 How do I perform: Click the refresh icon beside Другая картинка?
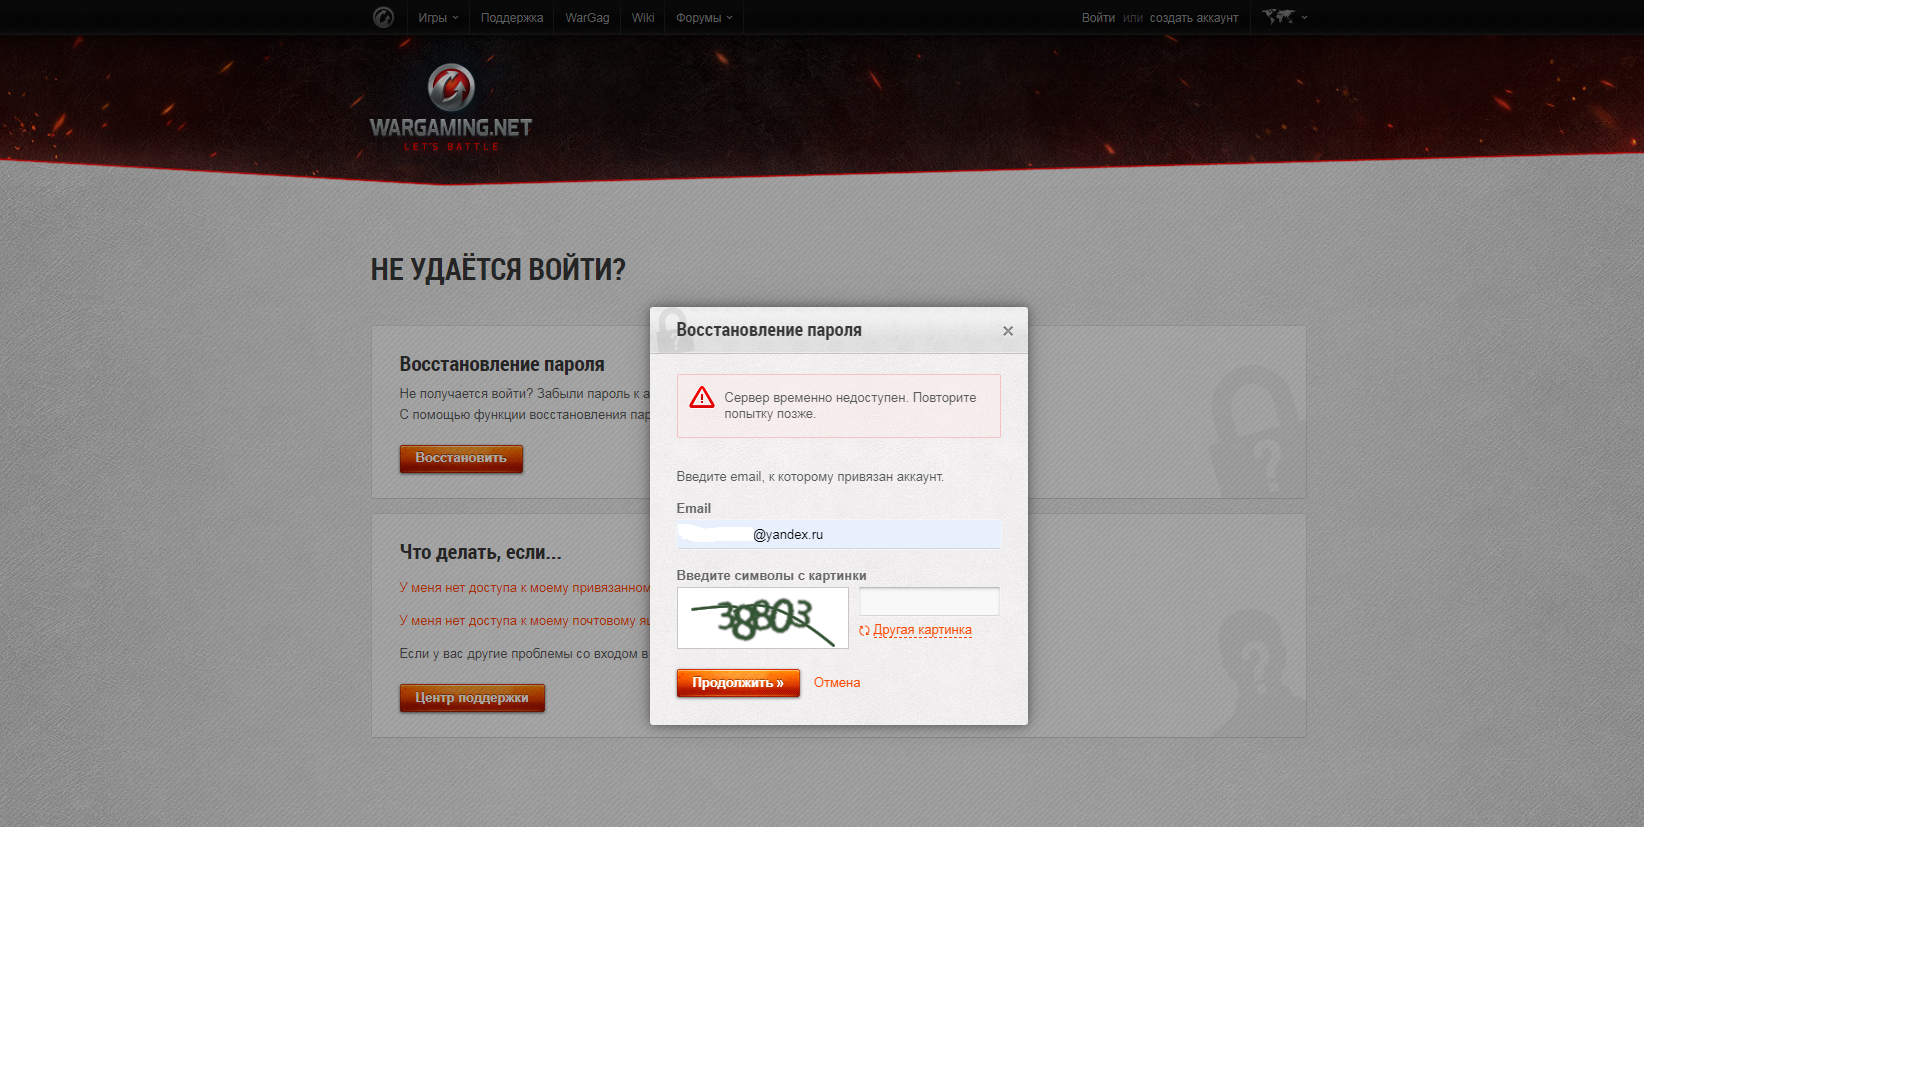coord(864,631)
